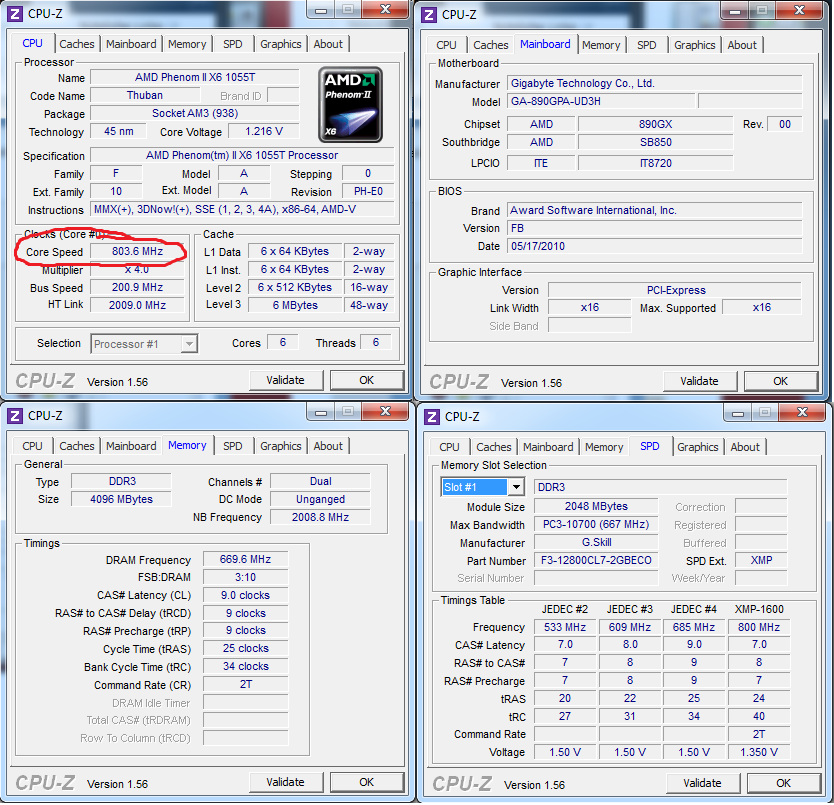Switch to CPU tab in the SPD window
834x805 pixels.
[x=449, y=447]
